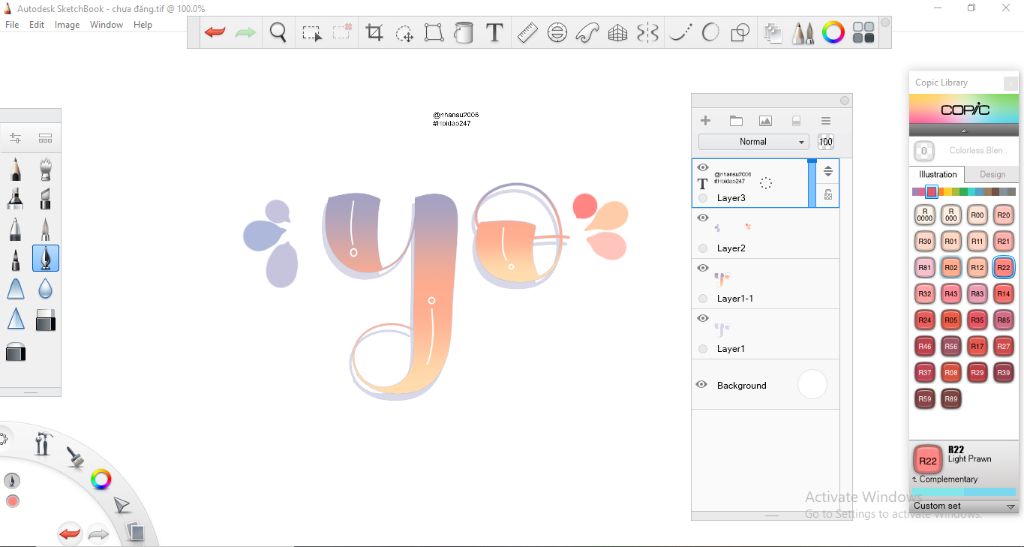Viewport: 1024px width, 547px height.
Task: Expand the Custom set dropdown
Action: tap(1010, 506)
